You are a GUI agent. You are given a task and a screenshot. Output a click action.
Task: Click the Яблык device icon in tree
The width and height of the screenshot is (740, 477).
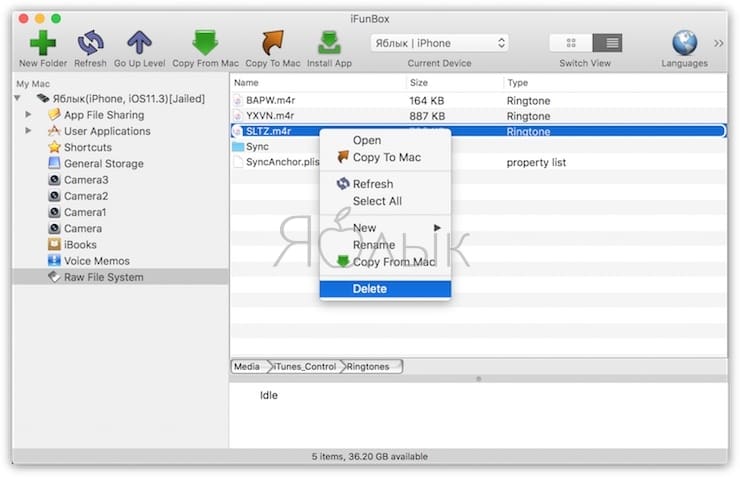coord(43,98)
